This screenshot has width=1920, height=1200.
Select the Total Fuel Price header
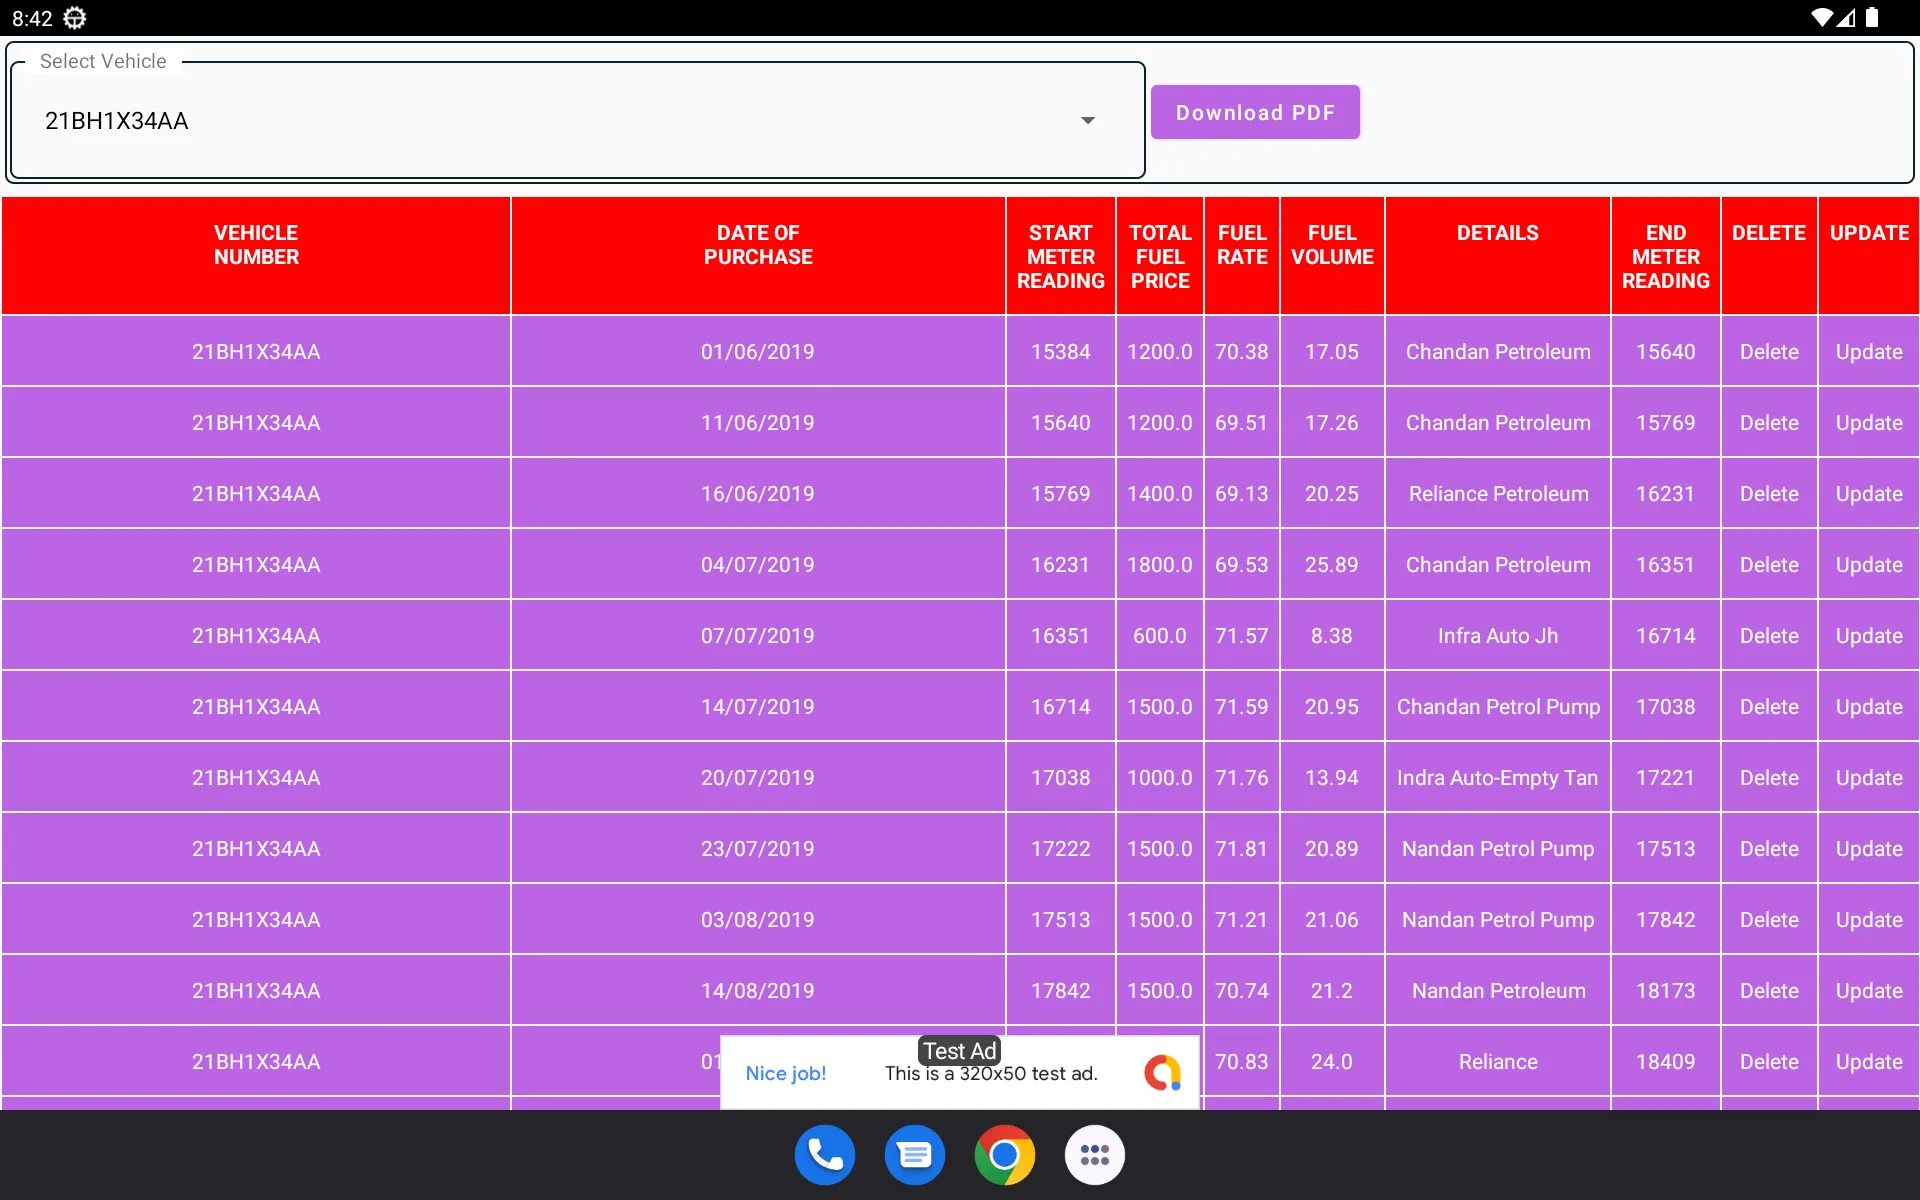pos(1160,257)
